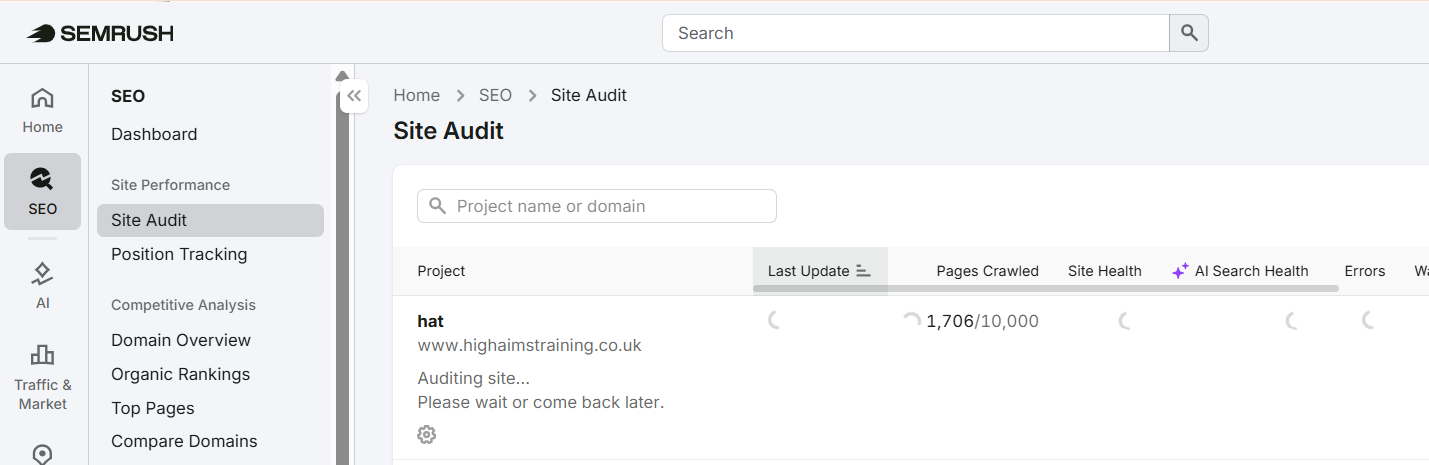Open Home in the left rail

click(x=42, y=110)
